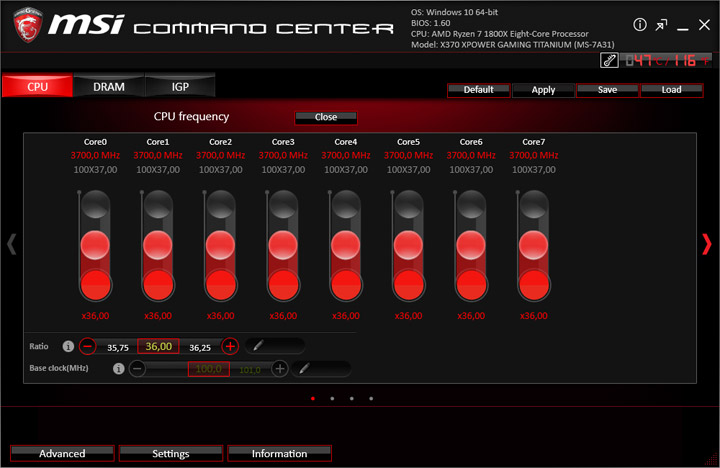Decrease Base clock with minus button
This screenshot has height=468, width=720.
pos(137,368)
